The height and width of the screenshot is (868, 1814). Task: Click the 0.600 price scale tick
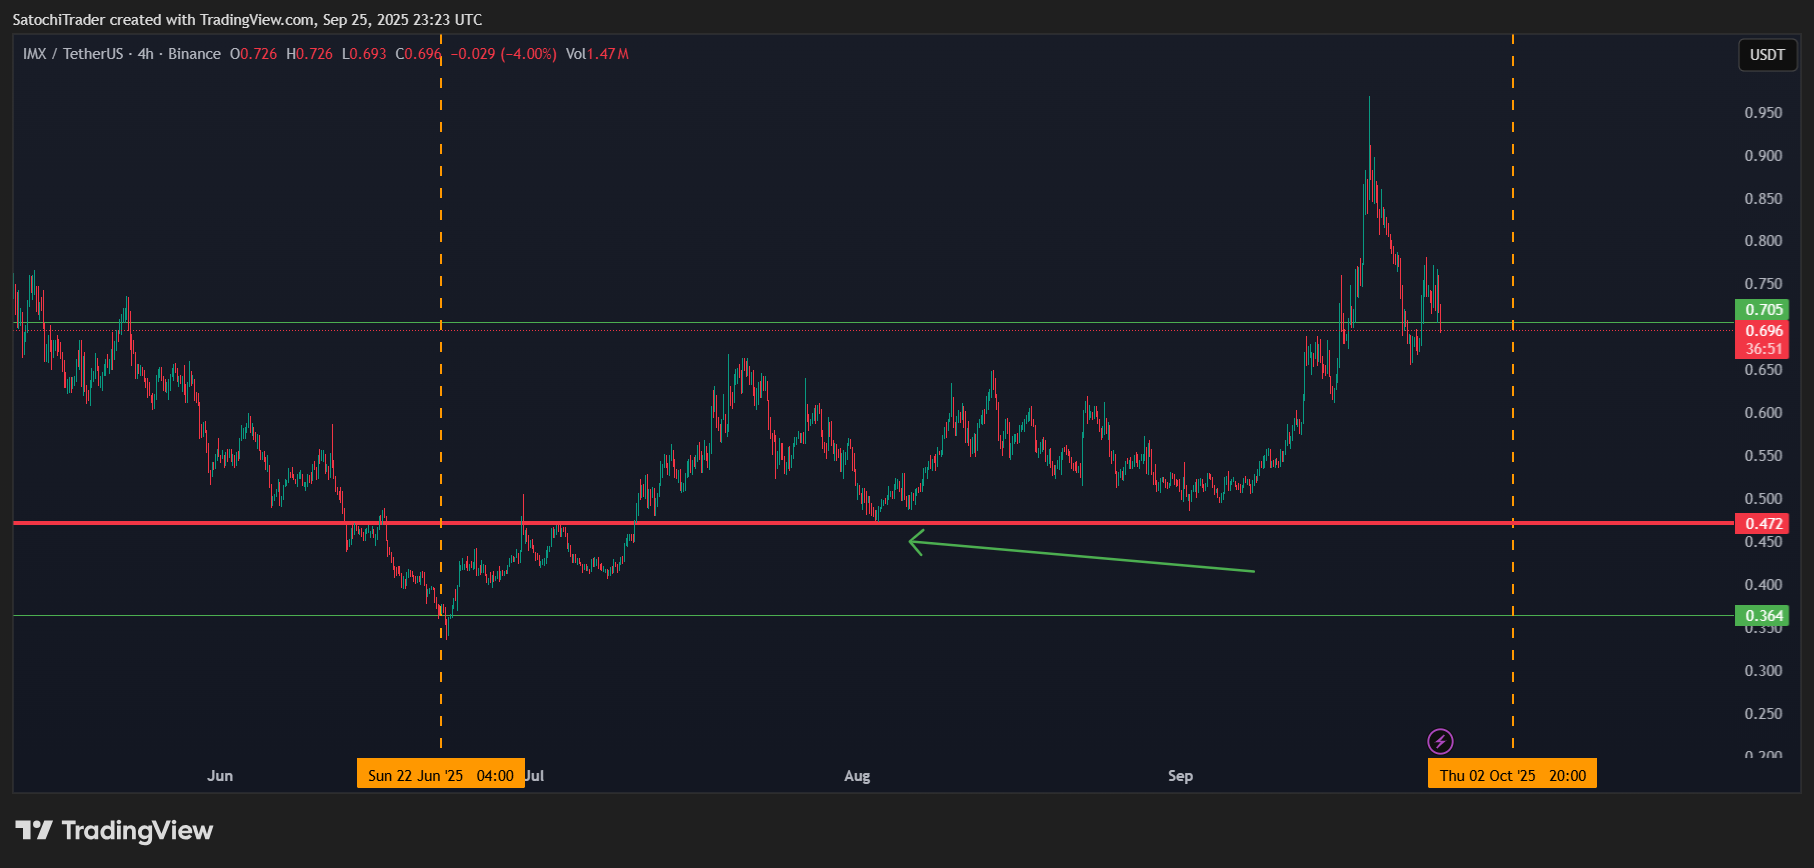(1763, 413)
